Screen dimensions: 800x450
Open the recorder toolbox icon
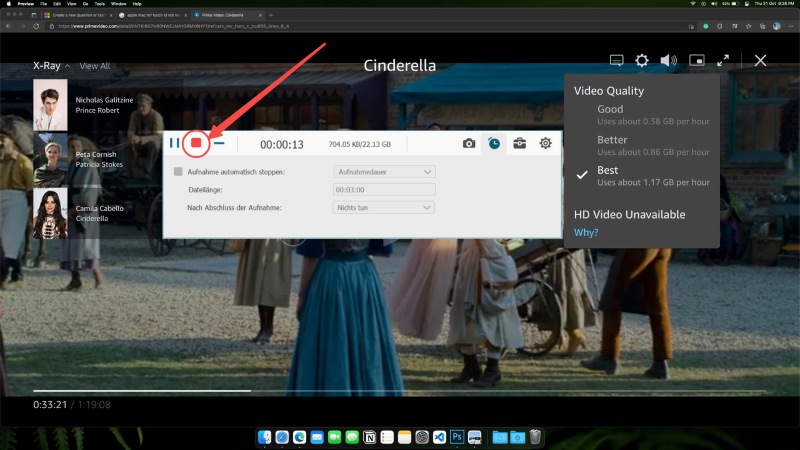[x=519, y=143]
